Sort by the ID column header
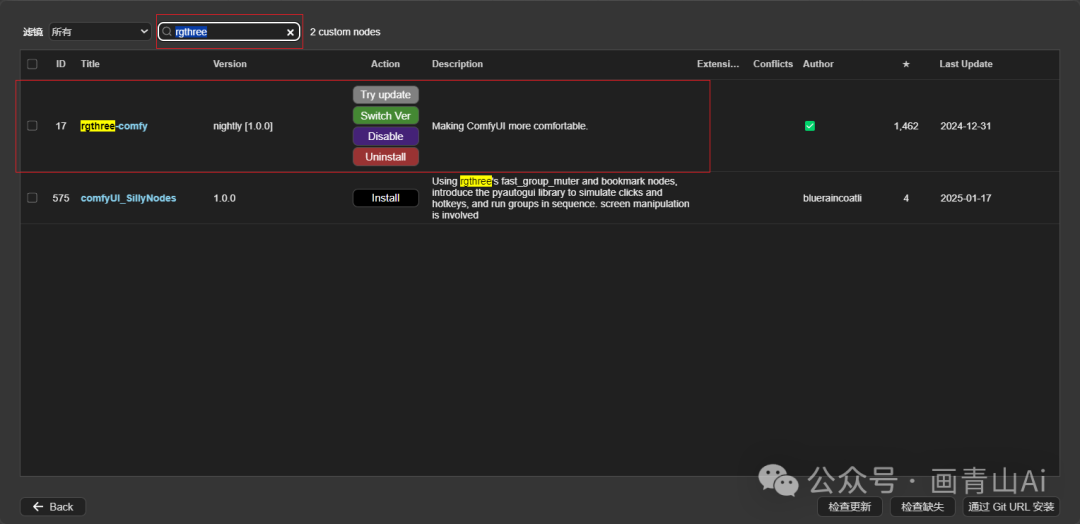1080x524 pixels. [61, 64]
